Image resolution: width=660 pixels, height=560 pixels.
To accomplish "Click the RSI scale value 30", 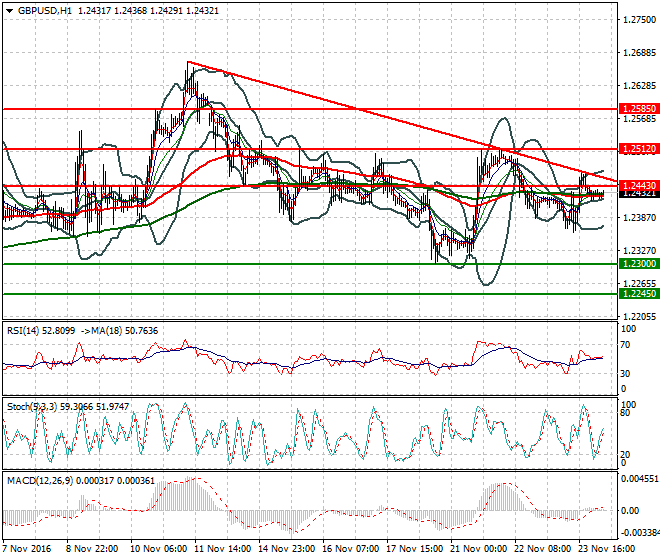I will click(625, 374).
